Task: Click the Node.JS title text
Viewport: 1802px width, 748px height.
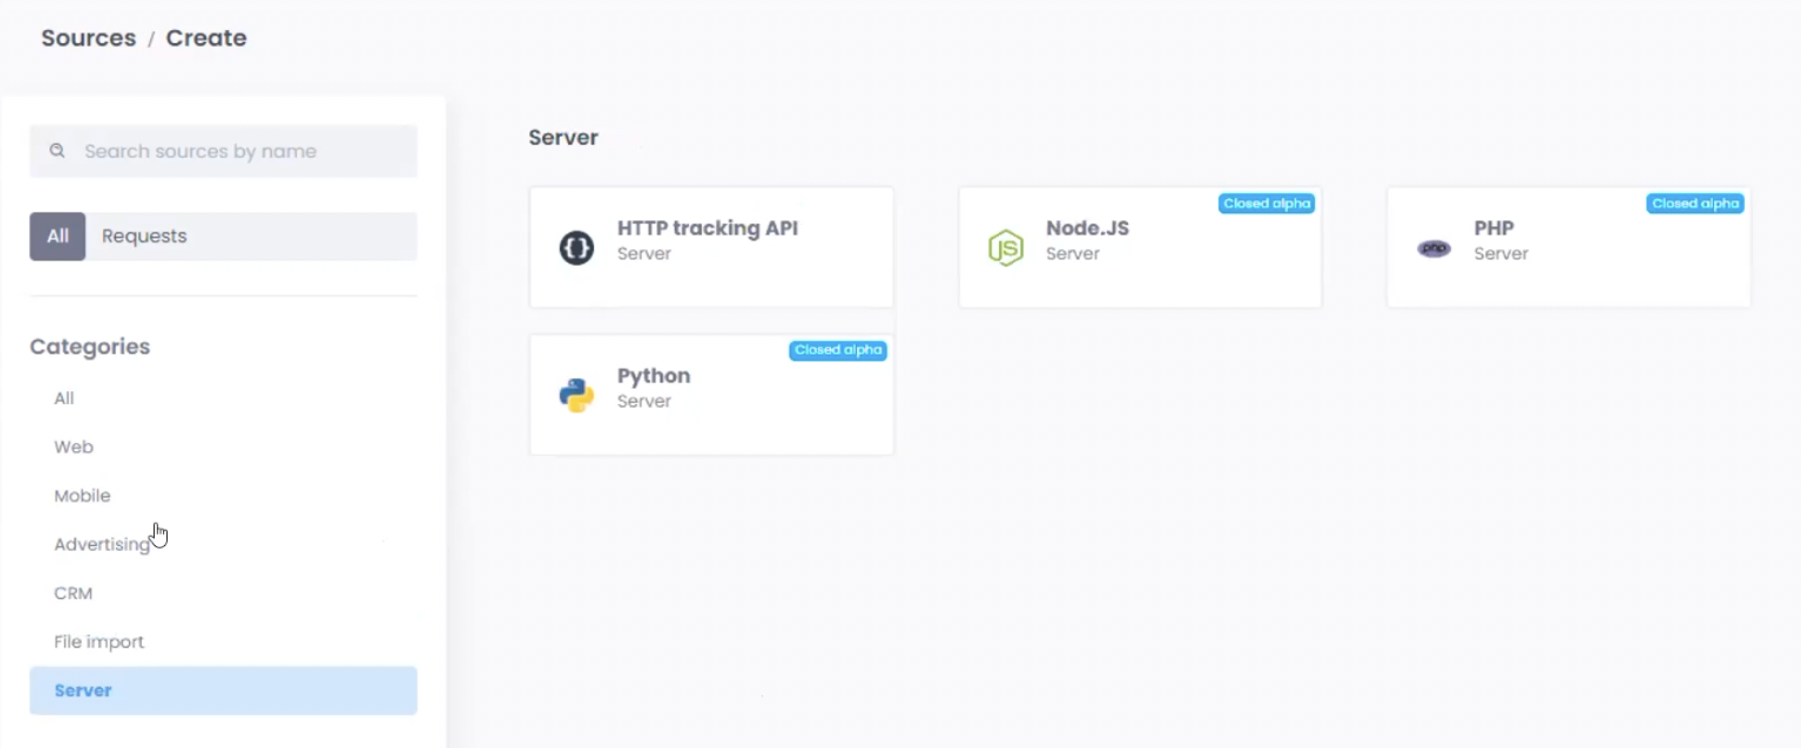Action: point(1087,228)
